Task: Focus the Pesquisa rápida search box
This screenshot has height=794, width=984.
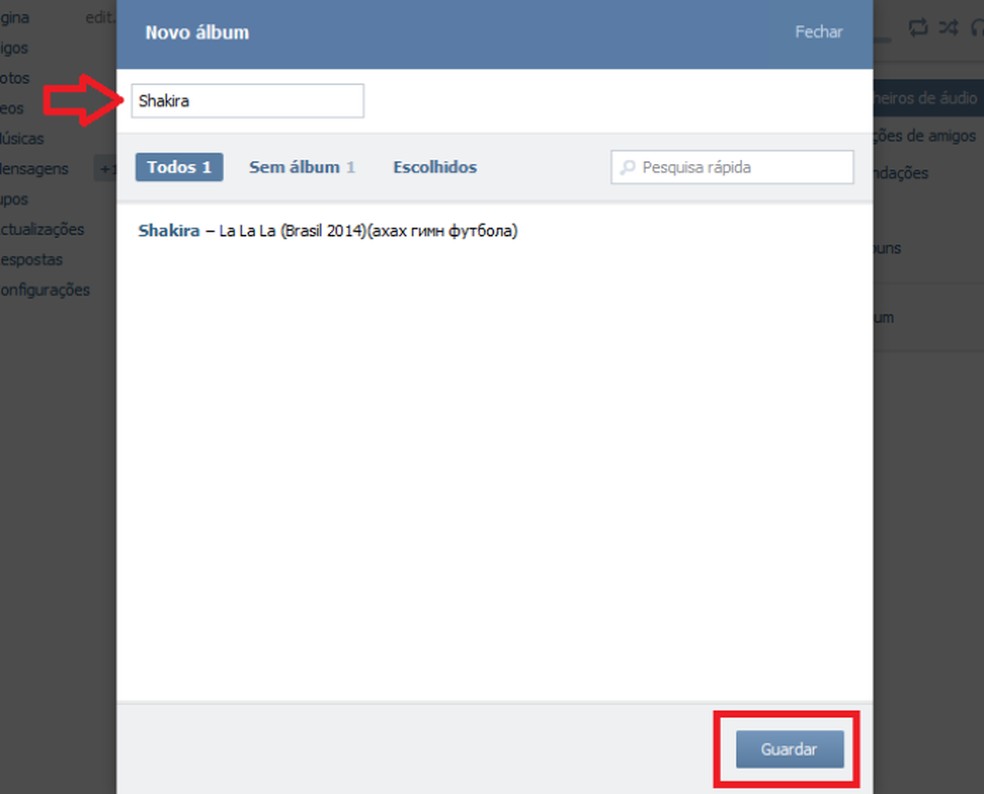Action: (x=732, y=167)
